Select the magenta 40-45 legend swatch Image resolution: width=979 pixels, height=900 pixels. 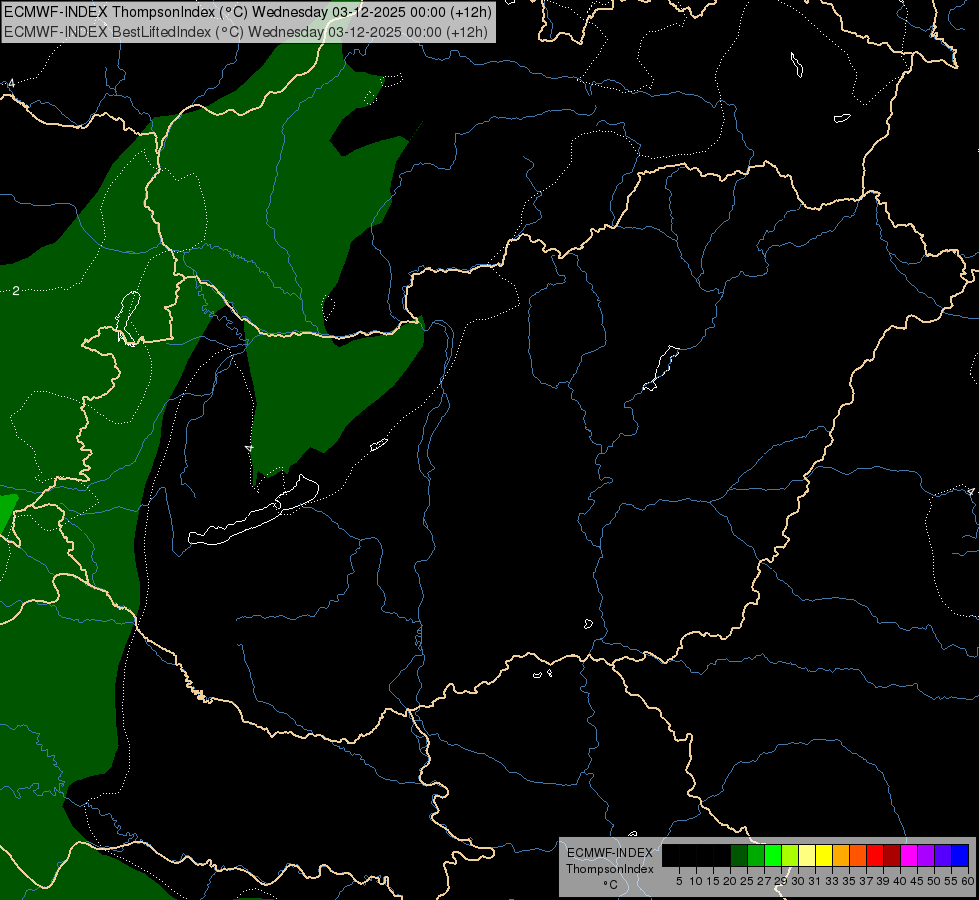click(x=909, y=855)
